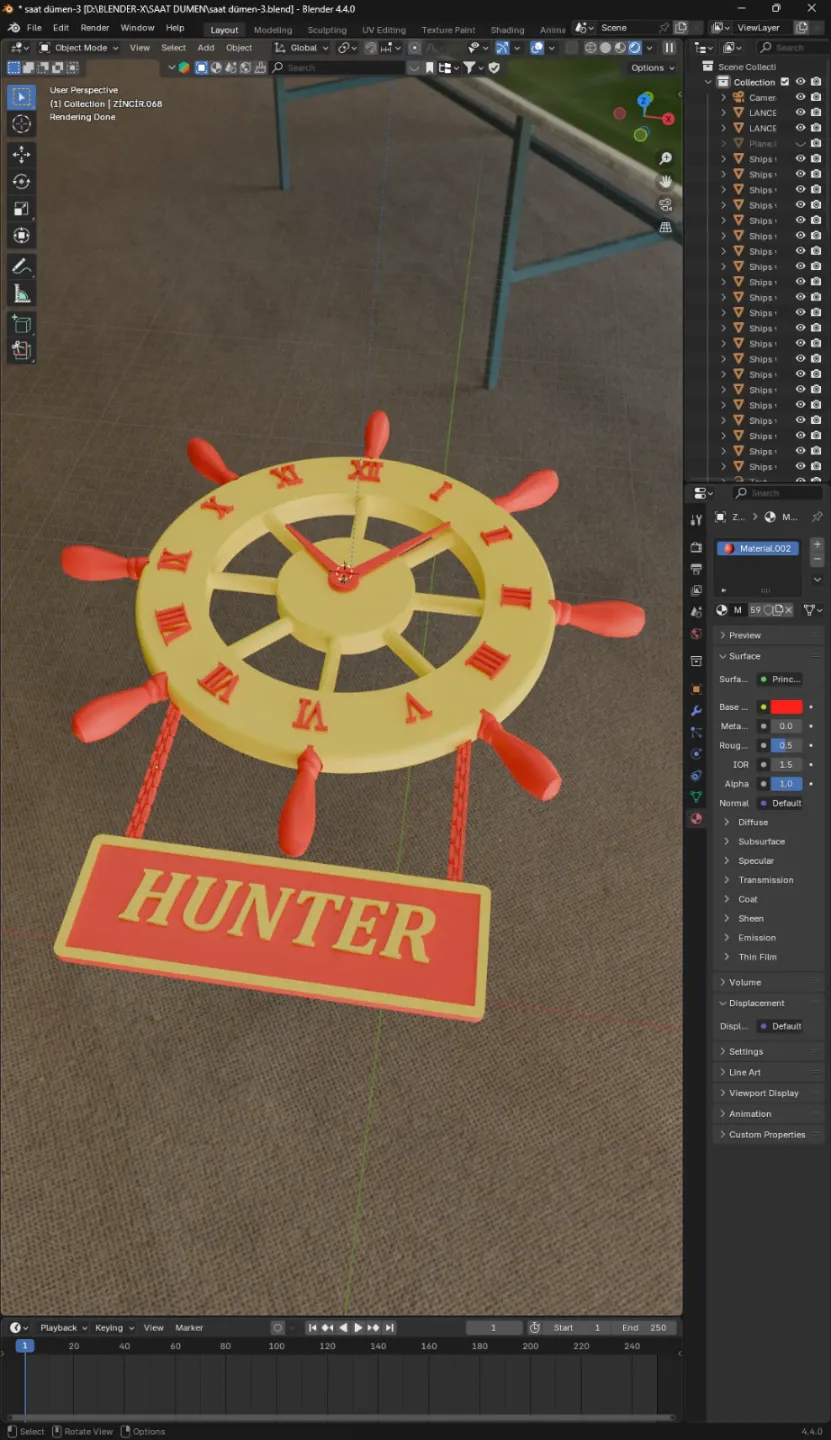Select the 3D Cursor tool
This screenshot has height=1440, width=831.
click(21, 124)
